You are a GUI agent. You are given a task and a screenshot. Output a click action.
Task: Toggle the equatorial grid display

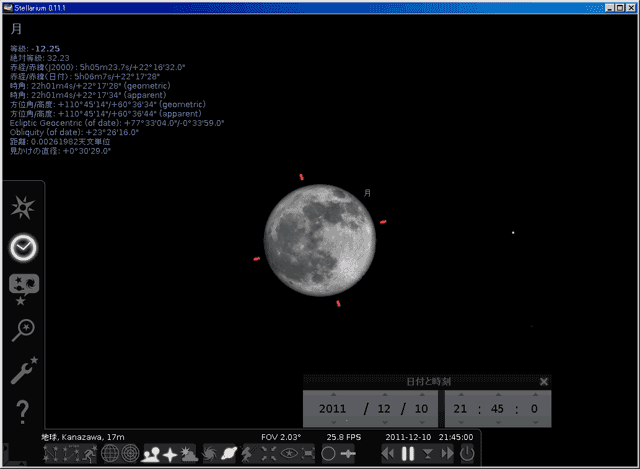tap(108, 454)
